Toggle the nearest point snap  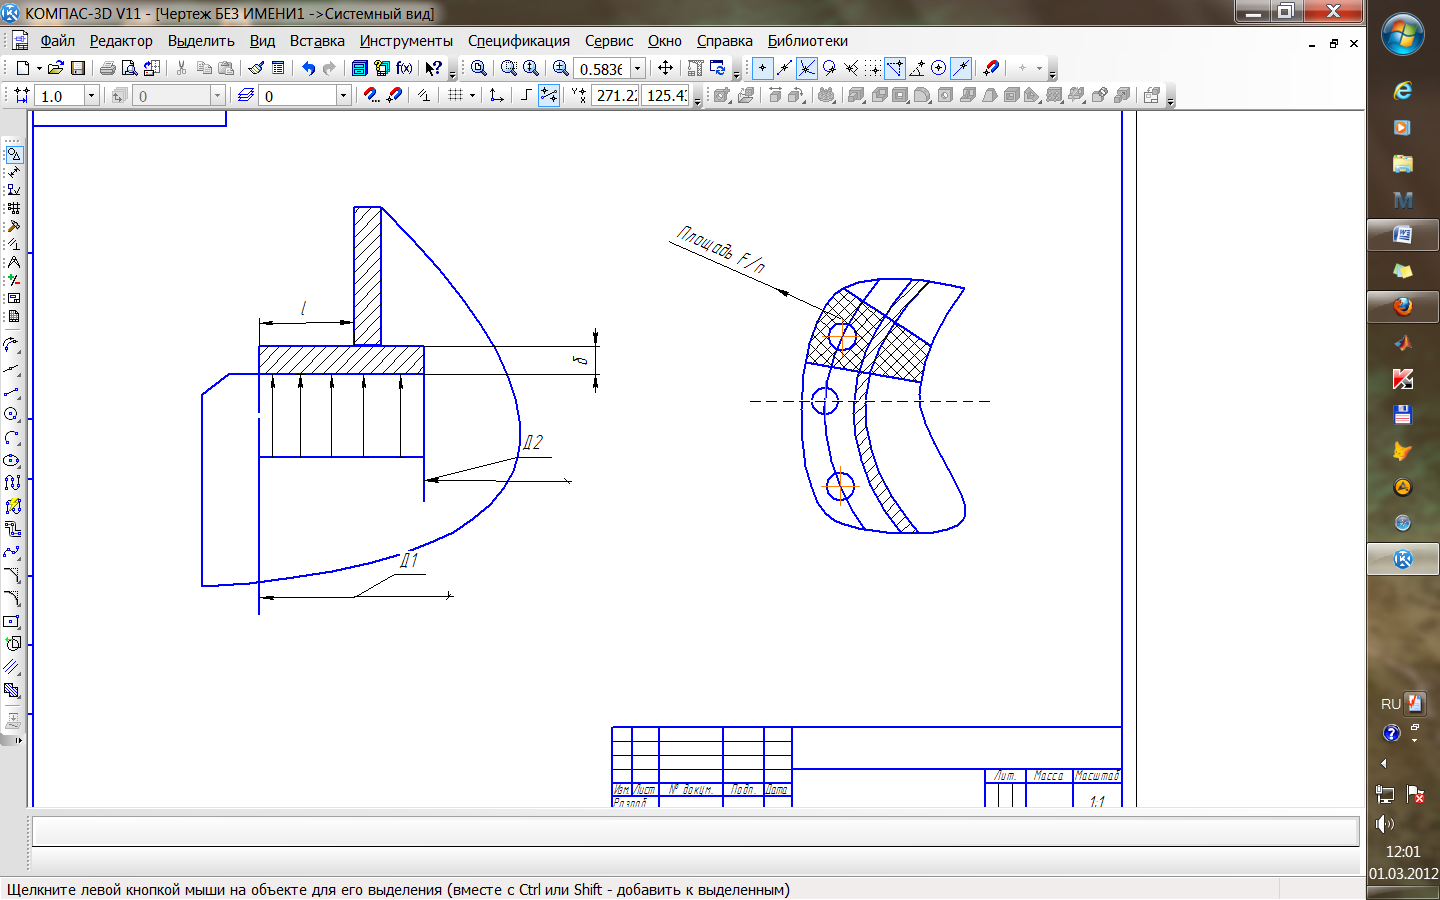coord(762,68)
